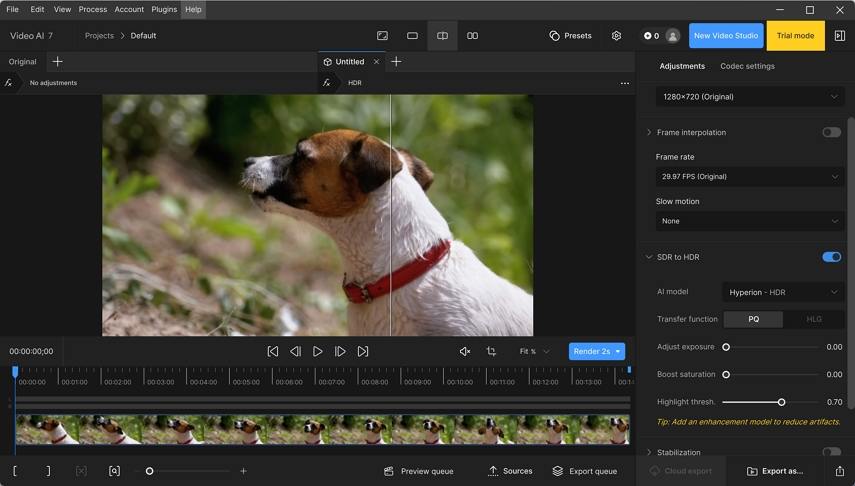Image resolution: width=855 pixels, height=486 pixels.
Task: Switch to the Codec settings tab
Action: 747,66
